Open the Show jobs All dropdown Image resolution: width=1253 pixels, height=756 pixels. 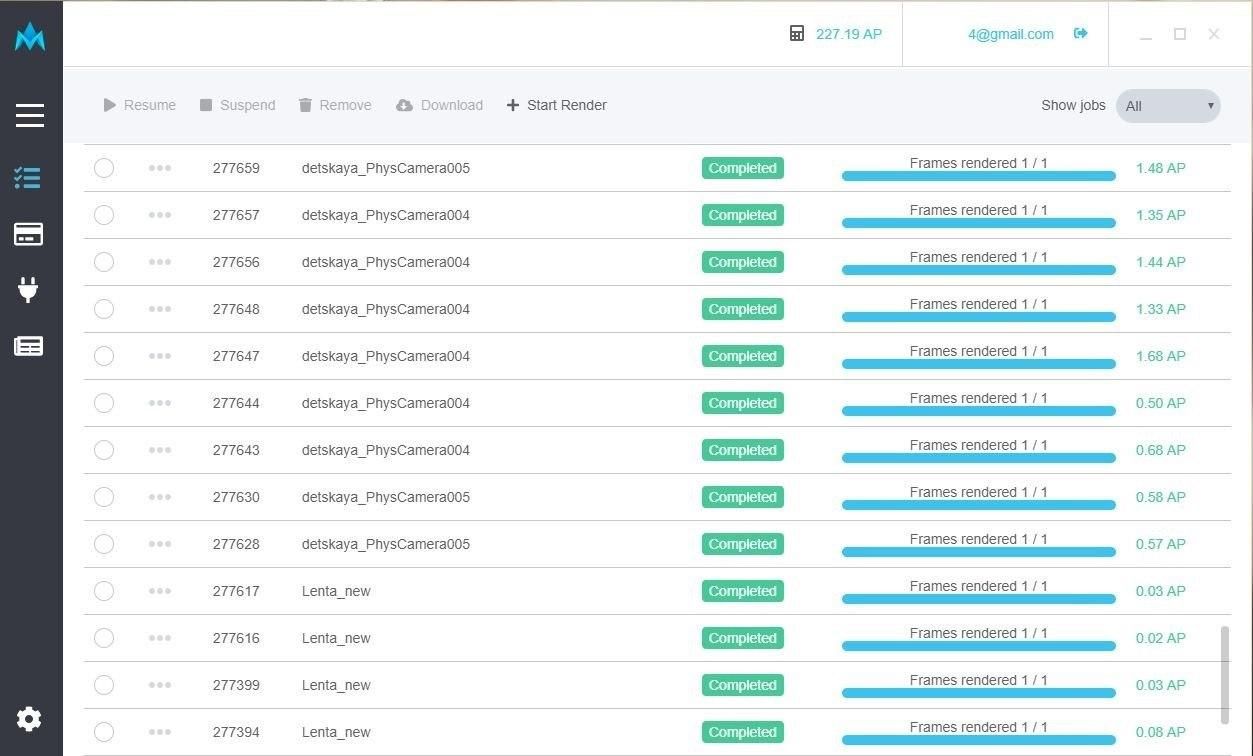[1168, 105]
